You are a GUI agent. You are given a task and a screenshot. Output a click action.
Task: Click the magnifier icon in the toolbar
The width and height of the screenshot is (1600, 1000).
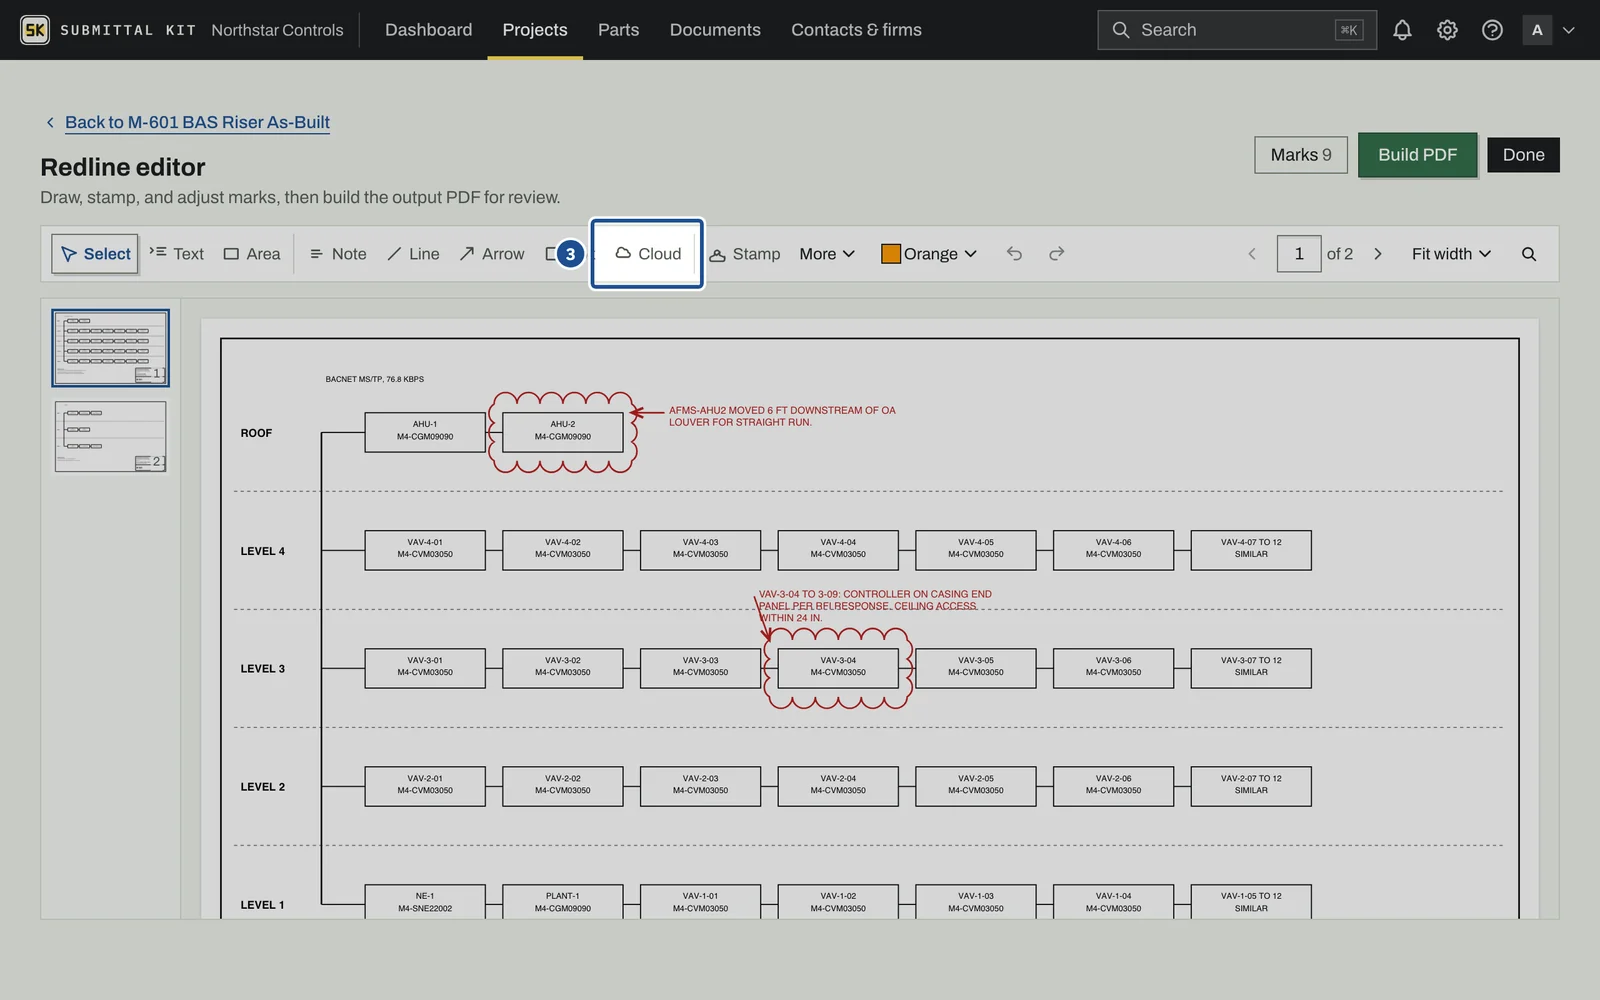tap(1529, 254)
